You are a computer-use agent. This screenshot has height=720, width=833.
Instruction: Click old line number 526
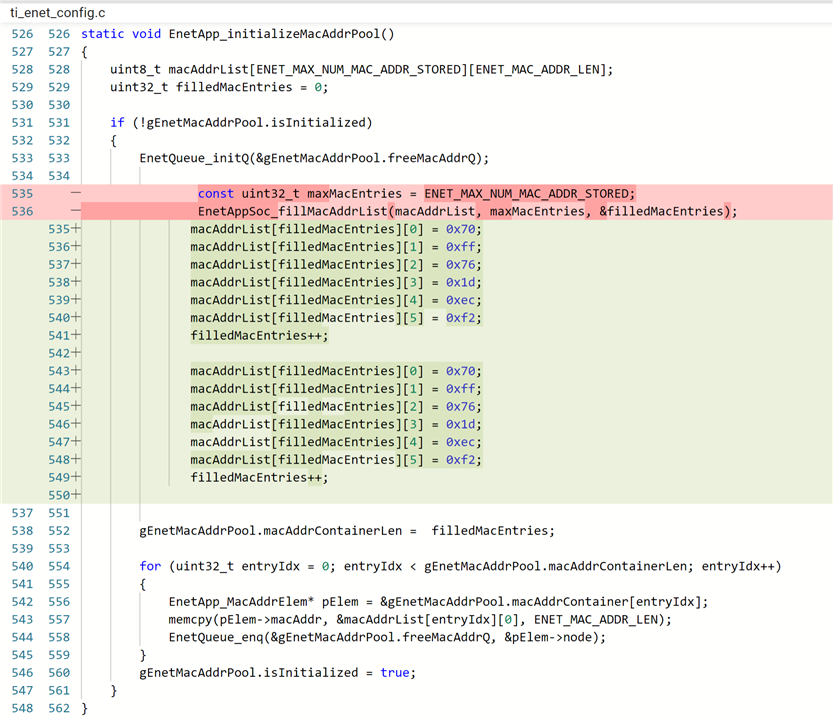(22, 34)
